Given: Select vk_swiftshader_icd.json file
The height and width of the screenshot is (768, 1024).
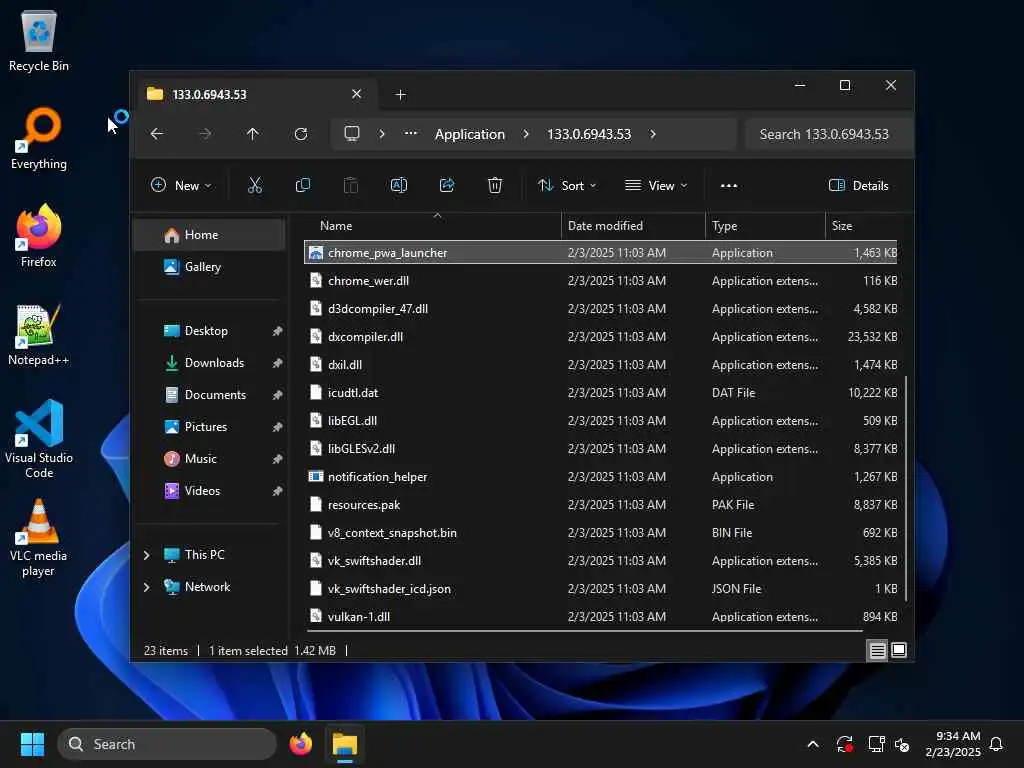Looking at the screenshot, I should point(601,589).
